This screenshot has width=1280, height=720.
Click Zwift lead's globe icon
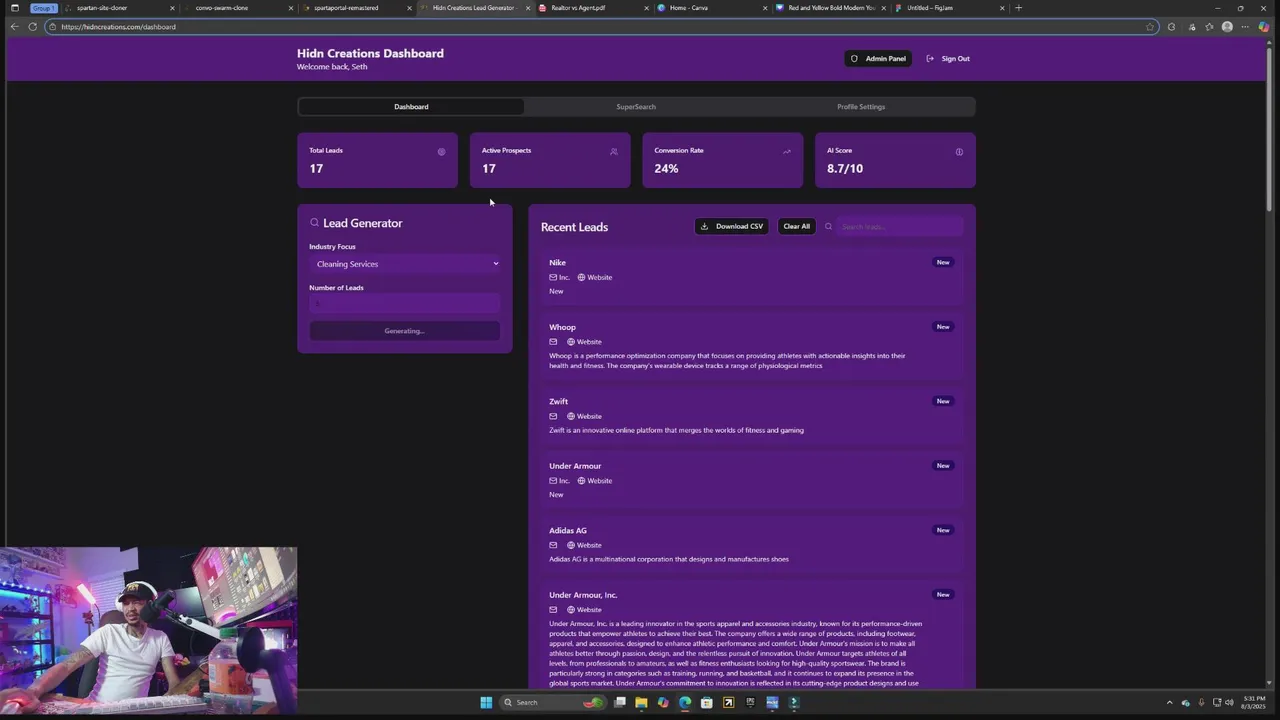pyautogui.click(x=571, y=416)
